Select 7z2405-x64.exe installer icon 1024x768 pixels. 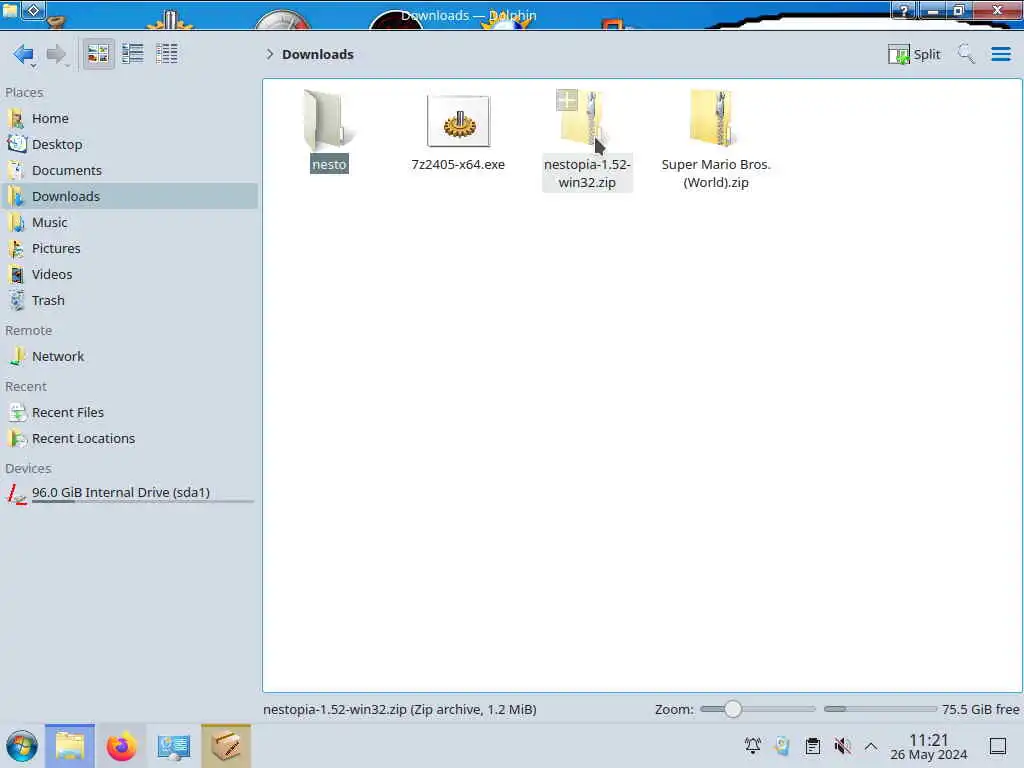[458, 121]
